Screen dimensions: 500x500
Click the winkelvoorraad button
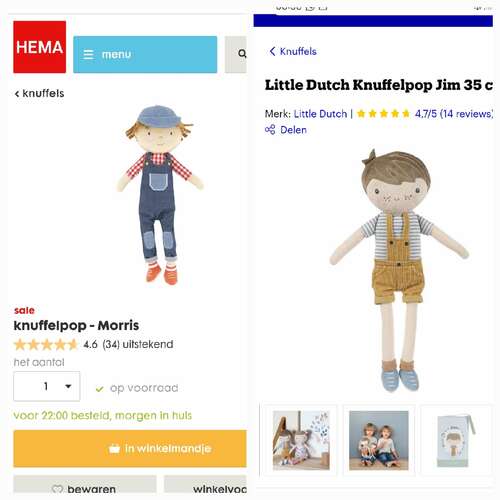tap(205, 484)
